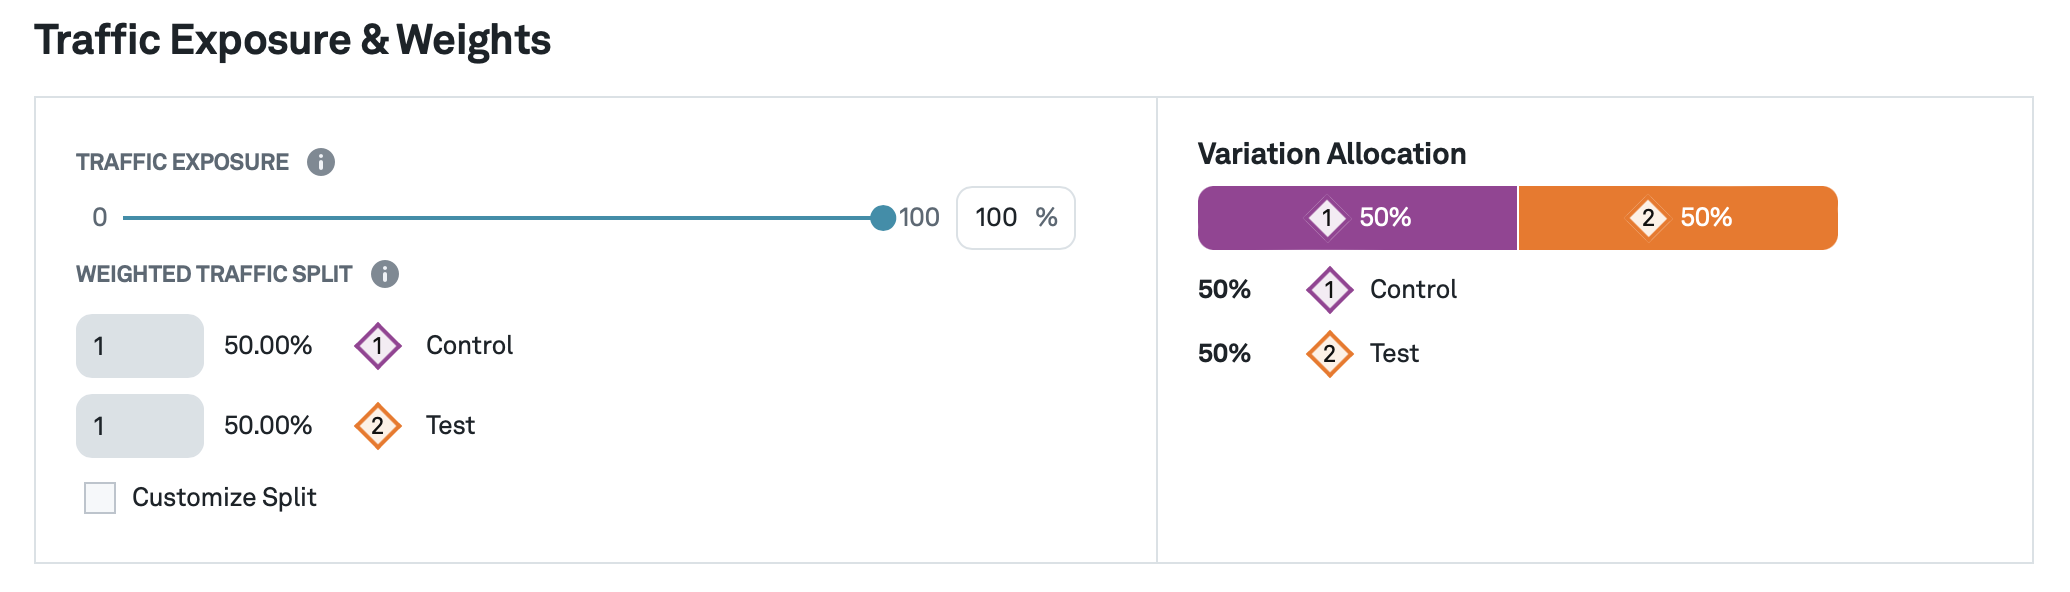Click the purple 50% allocation segment

pyautogui.click(x=1357, y=216)
